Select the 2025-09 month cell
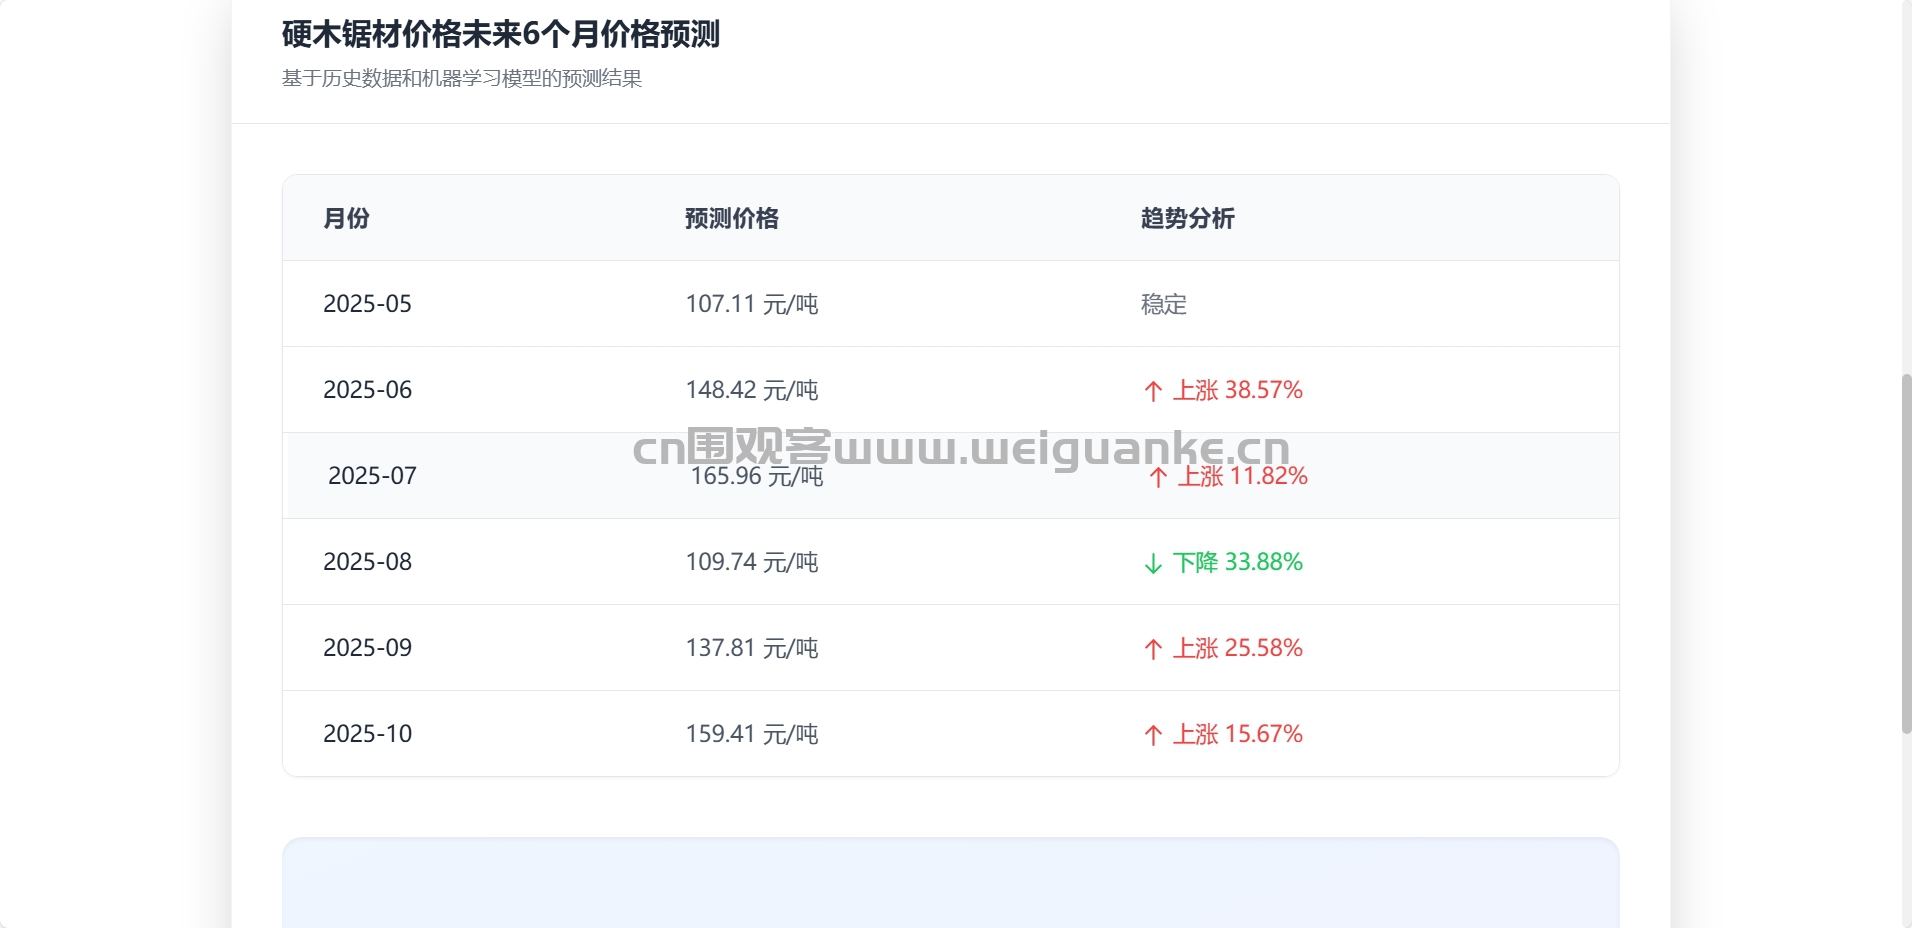 [367, 648]
